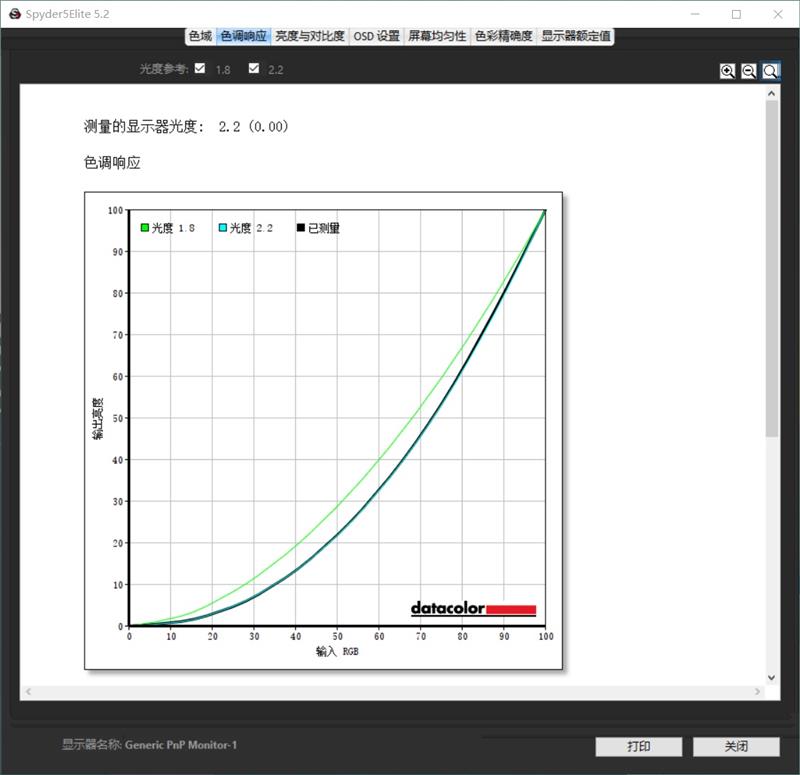Click the datacolor logo on the chart
The width and height of the screenshot is (800, 775).
[x=470, y=605]
